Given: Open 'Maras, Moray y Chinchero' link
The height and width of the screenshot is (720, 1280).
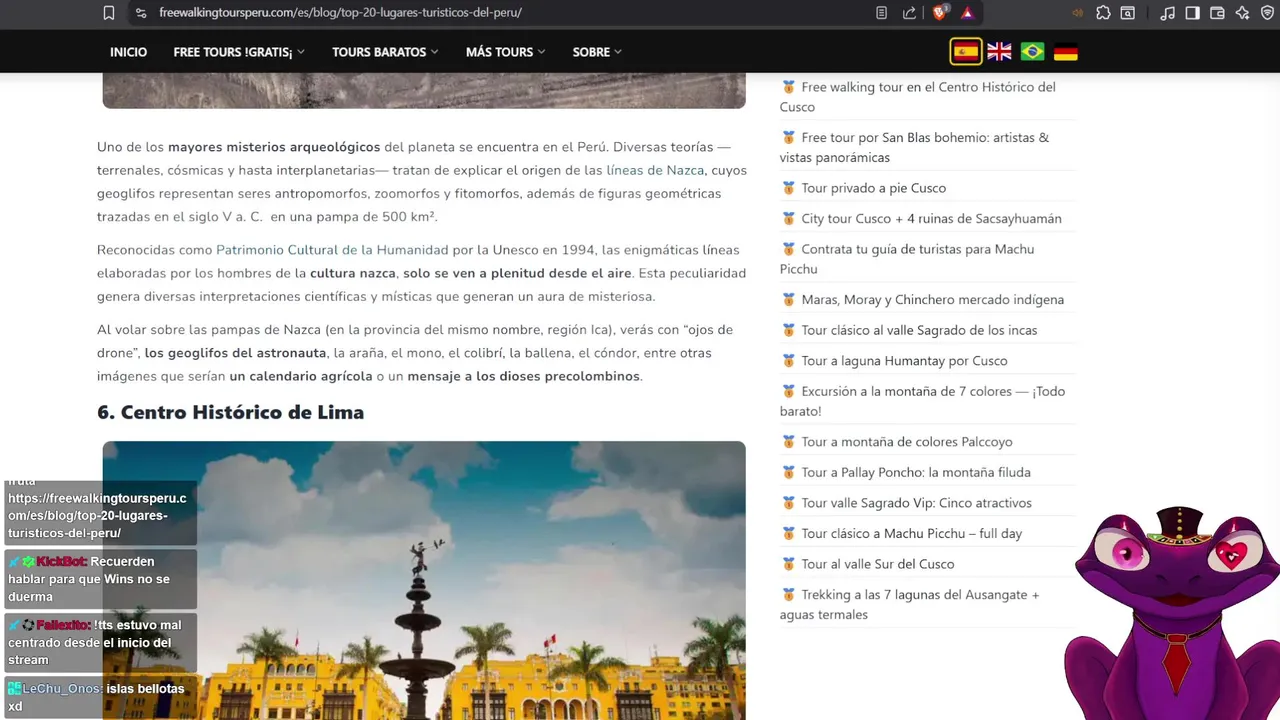Looking at the screenshot, I should tap(932, 300).
